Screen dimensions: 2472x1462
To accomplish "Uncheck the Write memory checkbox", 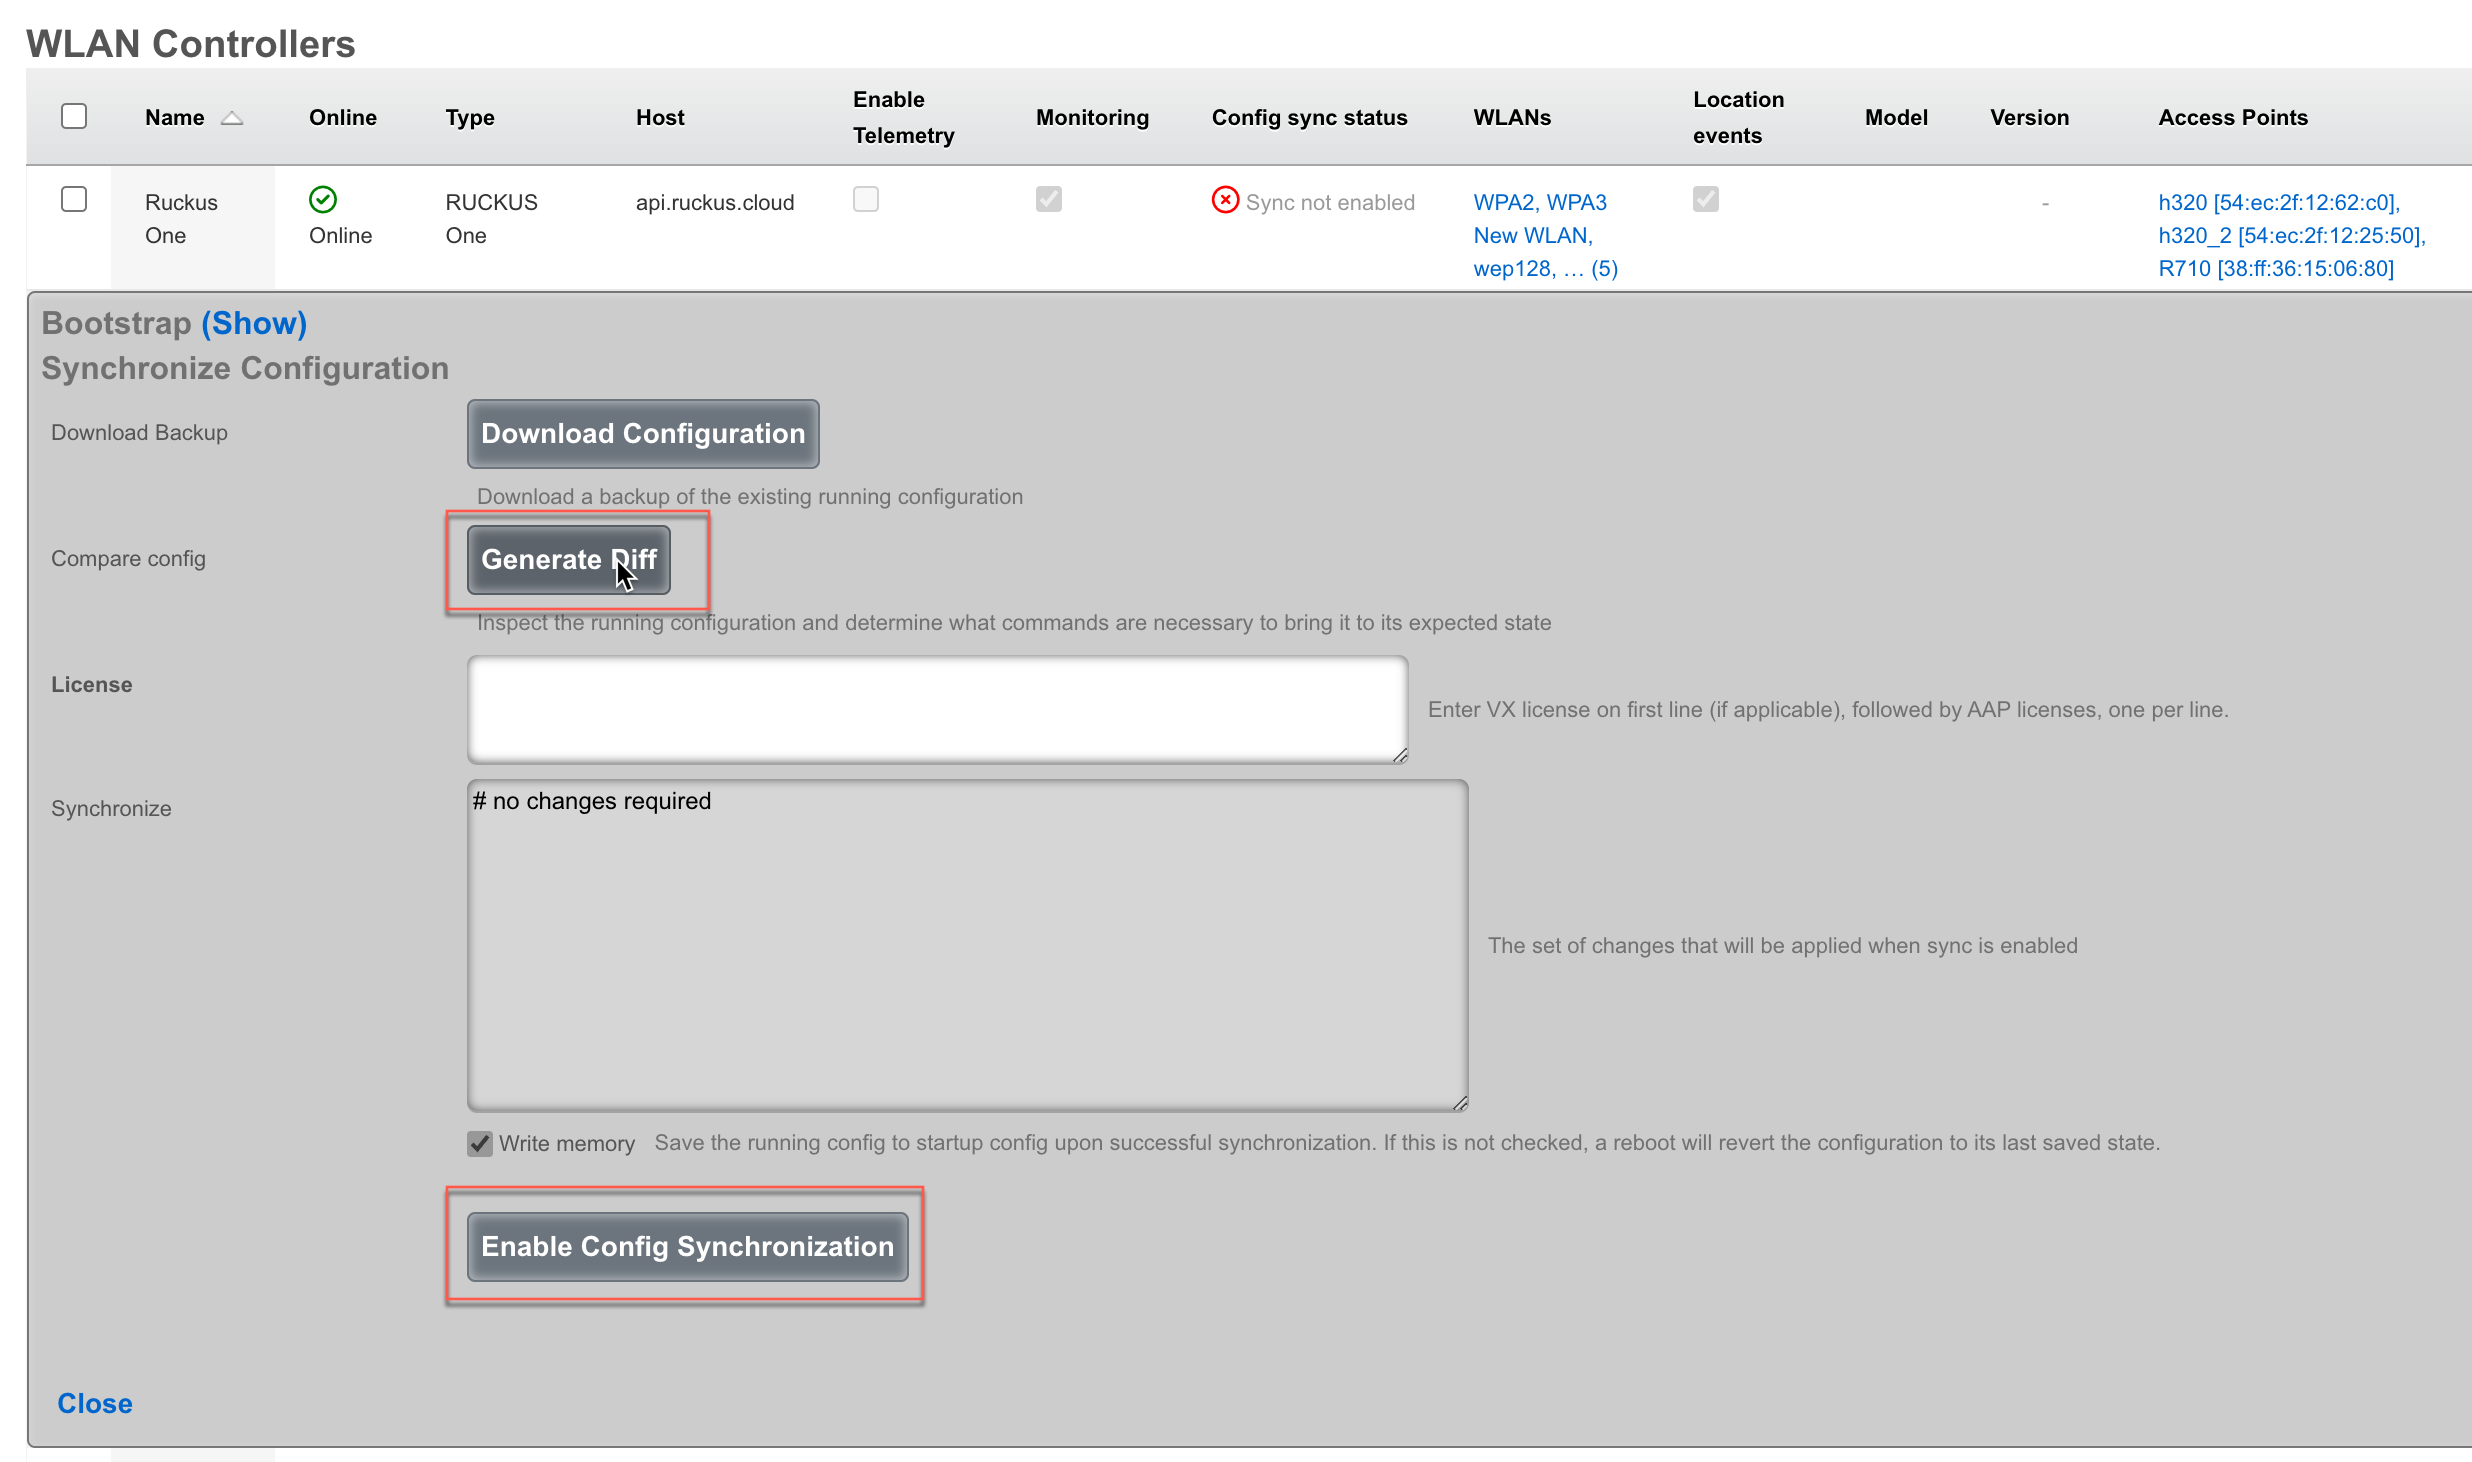I will 480,1143.
